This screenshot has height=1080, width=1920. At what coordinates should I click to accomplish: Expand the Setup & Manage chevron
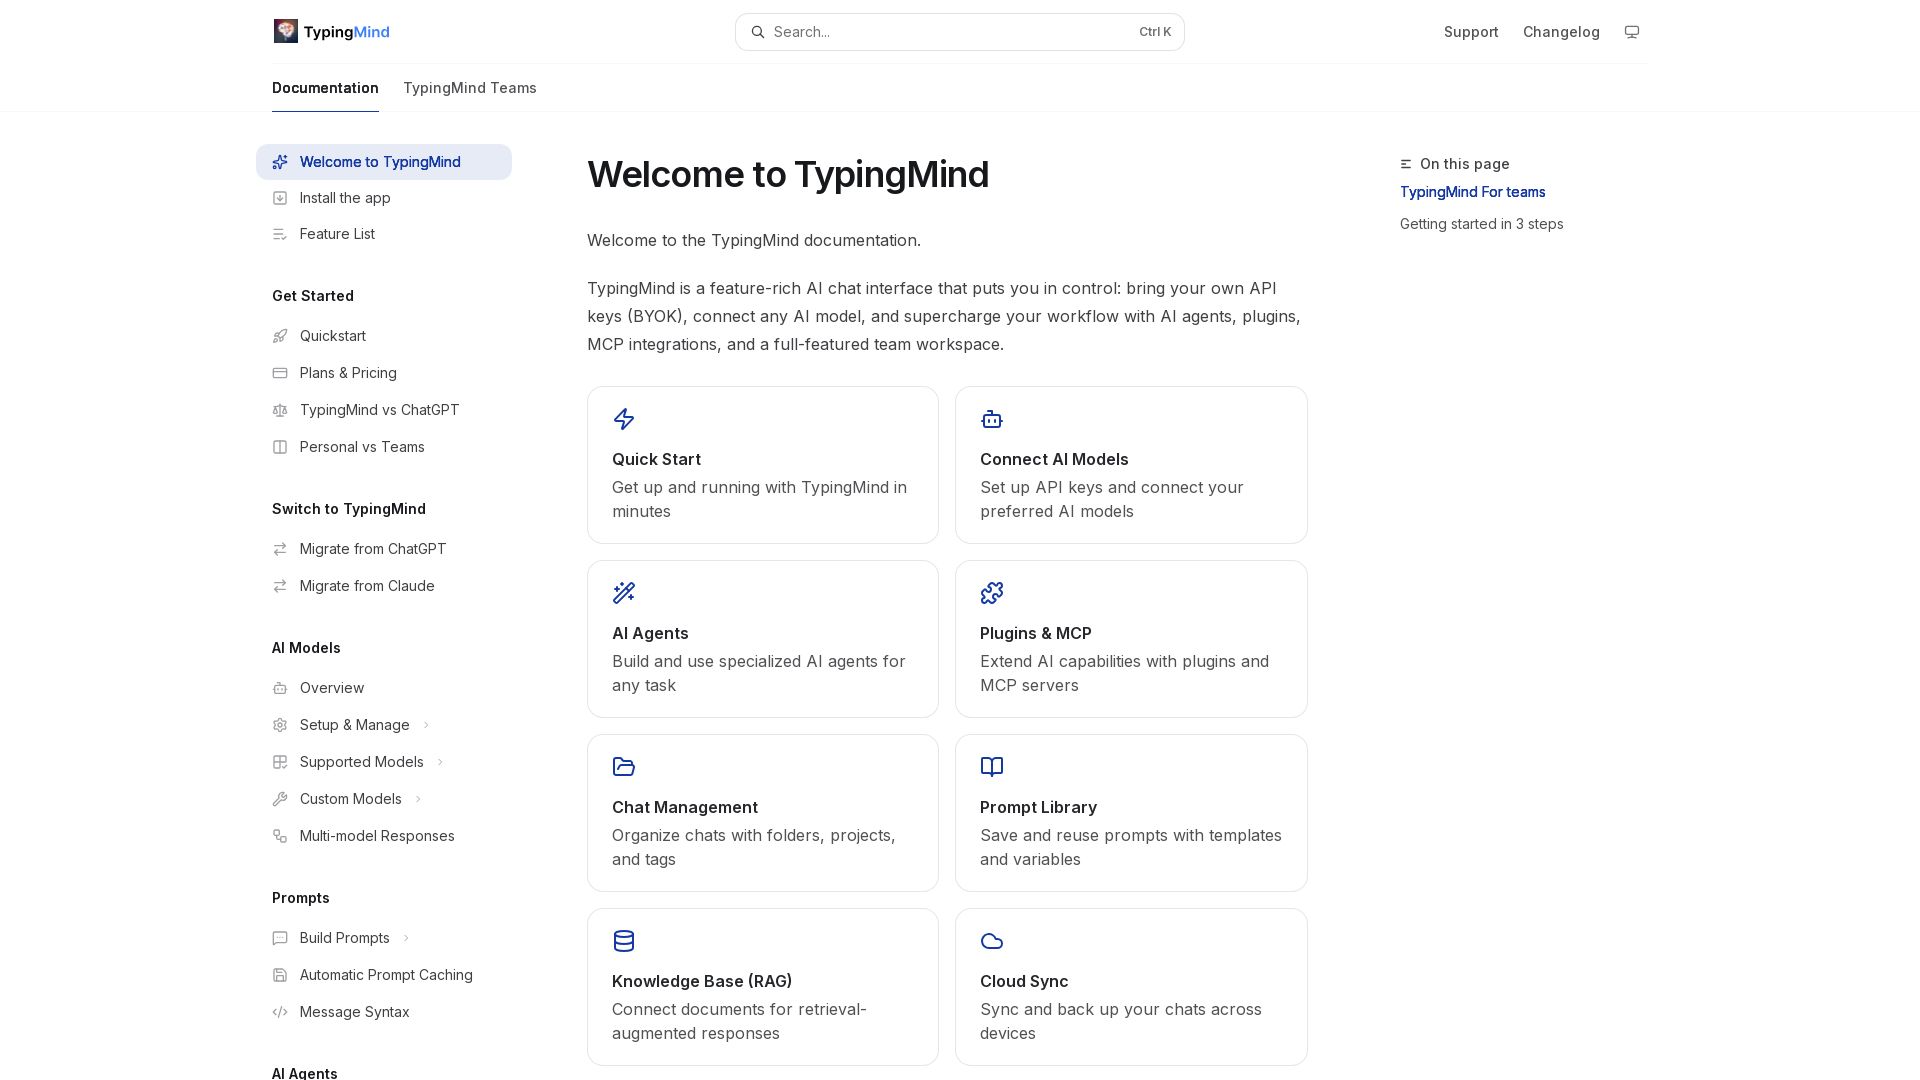click(x=426, y=725)
